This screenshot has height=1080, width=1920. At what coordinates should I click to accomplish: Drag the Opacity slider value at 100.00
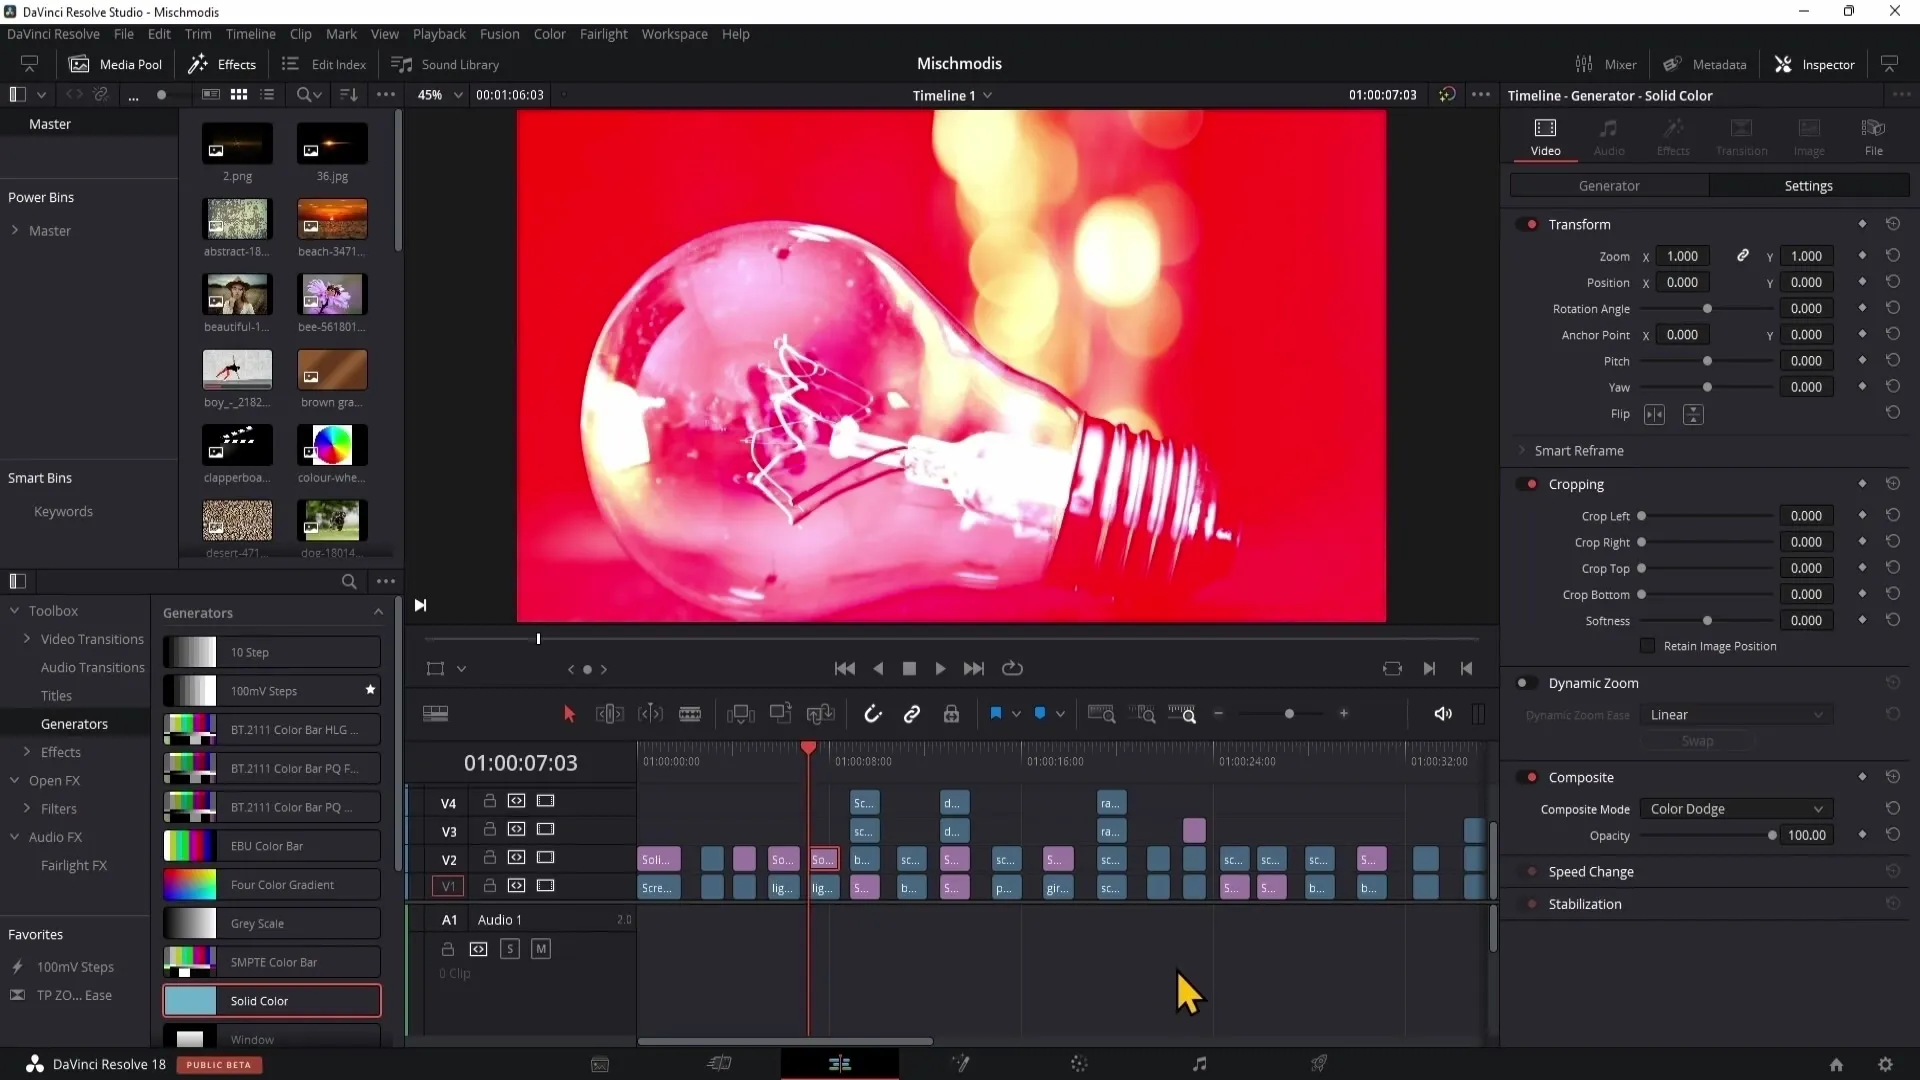click(1772, 835)
